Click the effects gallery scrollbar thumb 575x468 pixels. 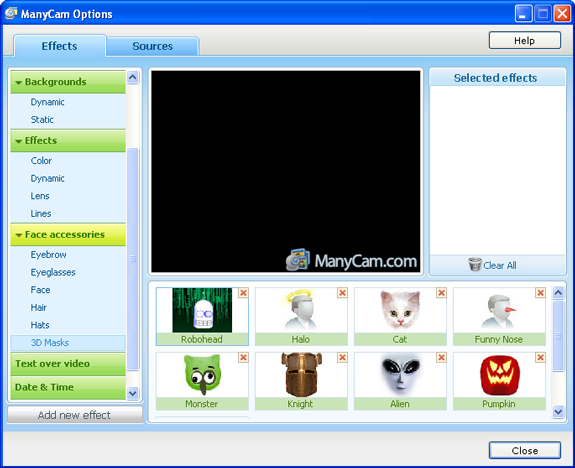[x=558, y=336]
